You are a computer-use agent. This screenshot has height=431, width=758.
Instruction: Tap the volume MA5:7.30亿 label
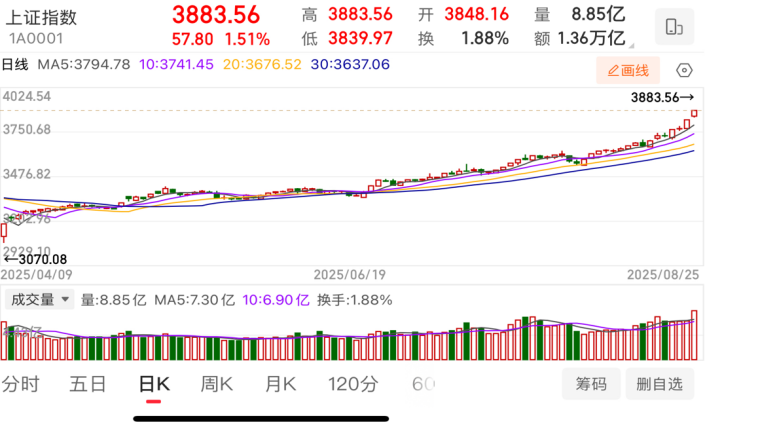click(194, 300)
